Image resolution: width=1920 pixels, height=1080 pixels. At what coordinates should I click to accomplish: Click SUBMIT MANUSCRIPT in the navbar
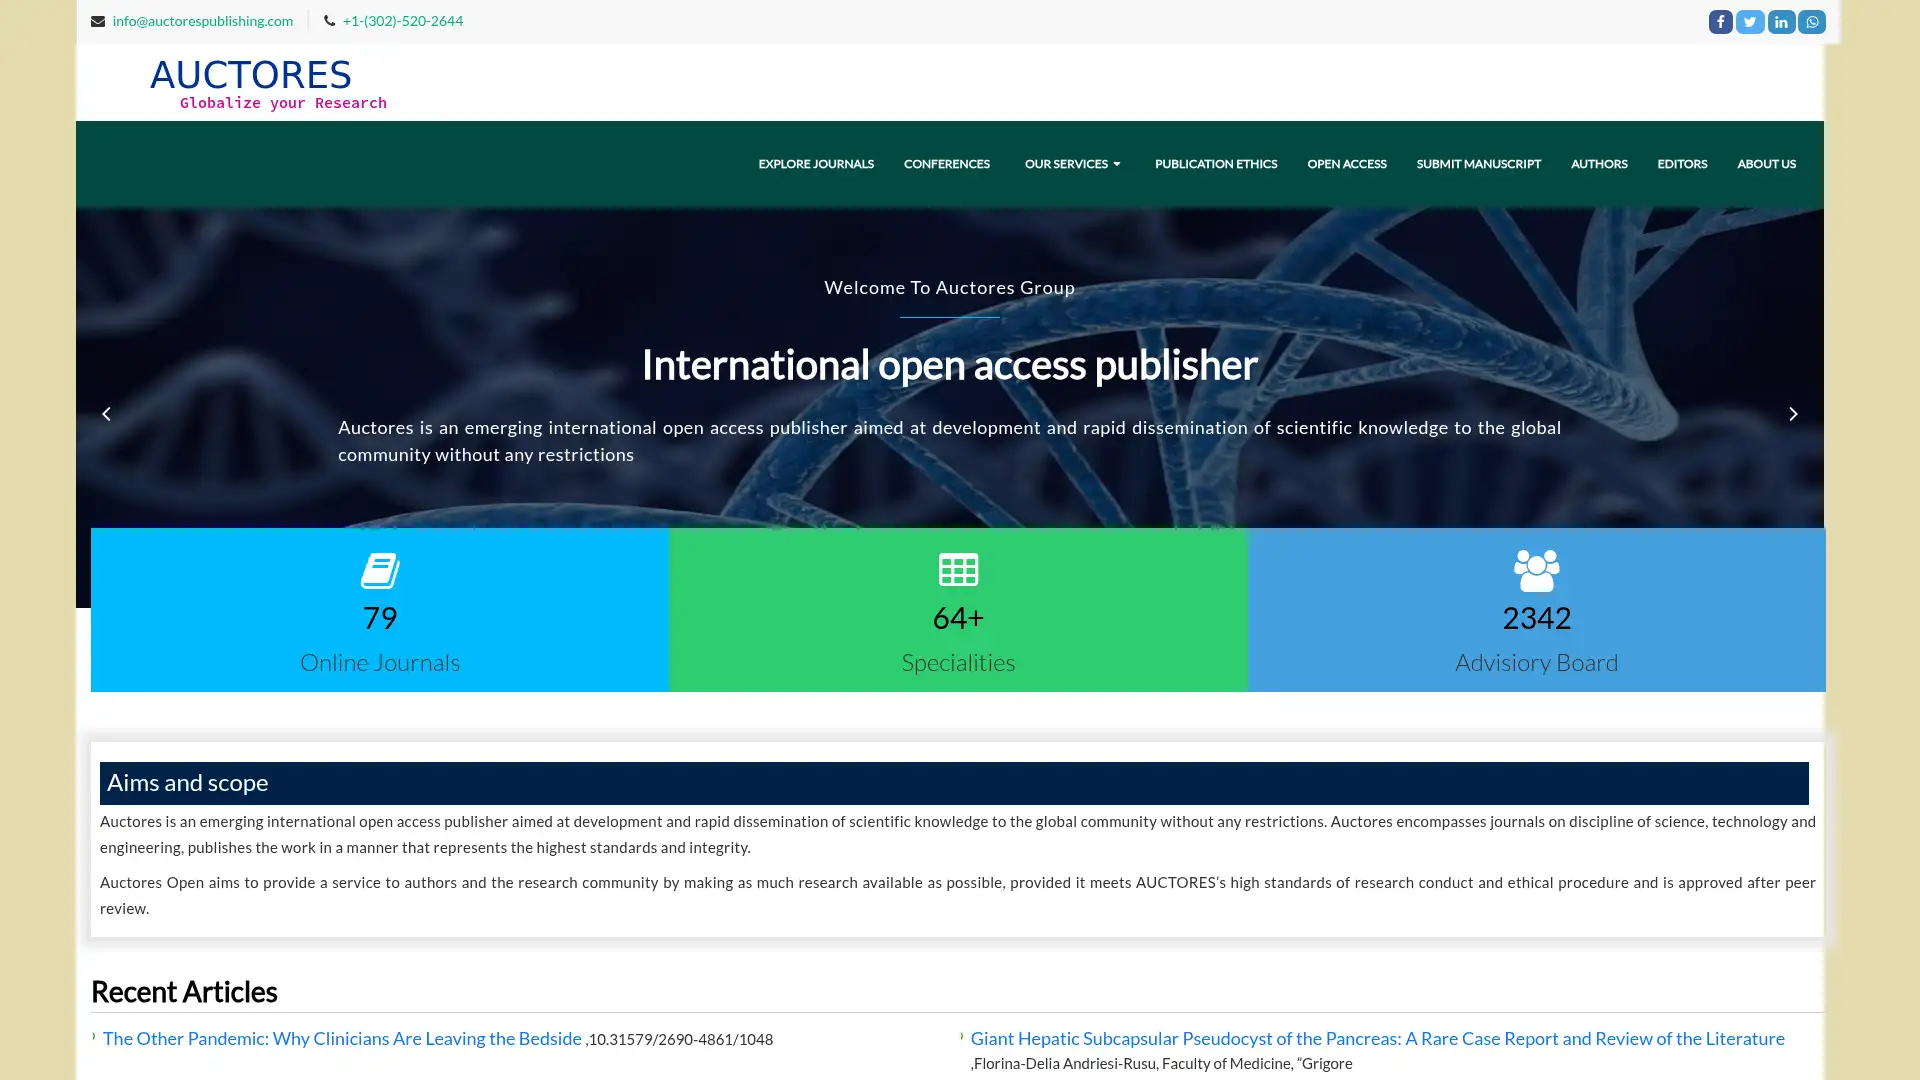1478,163
